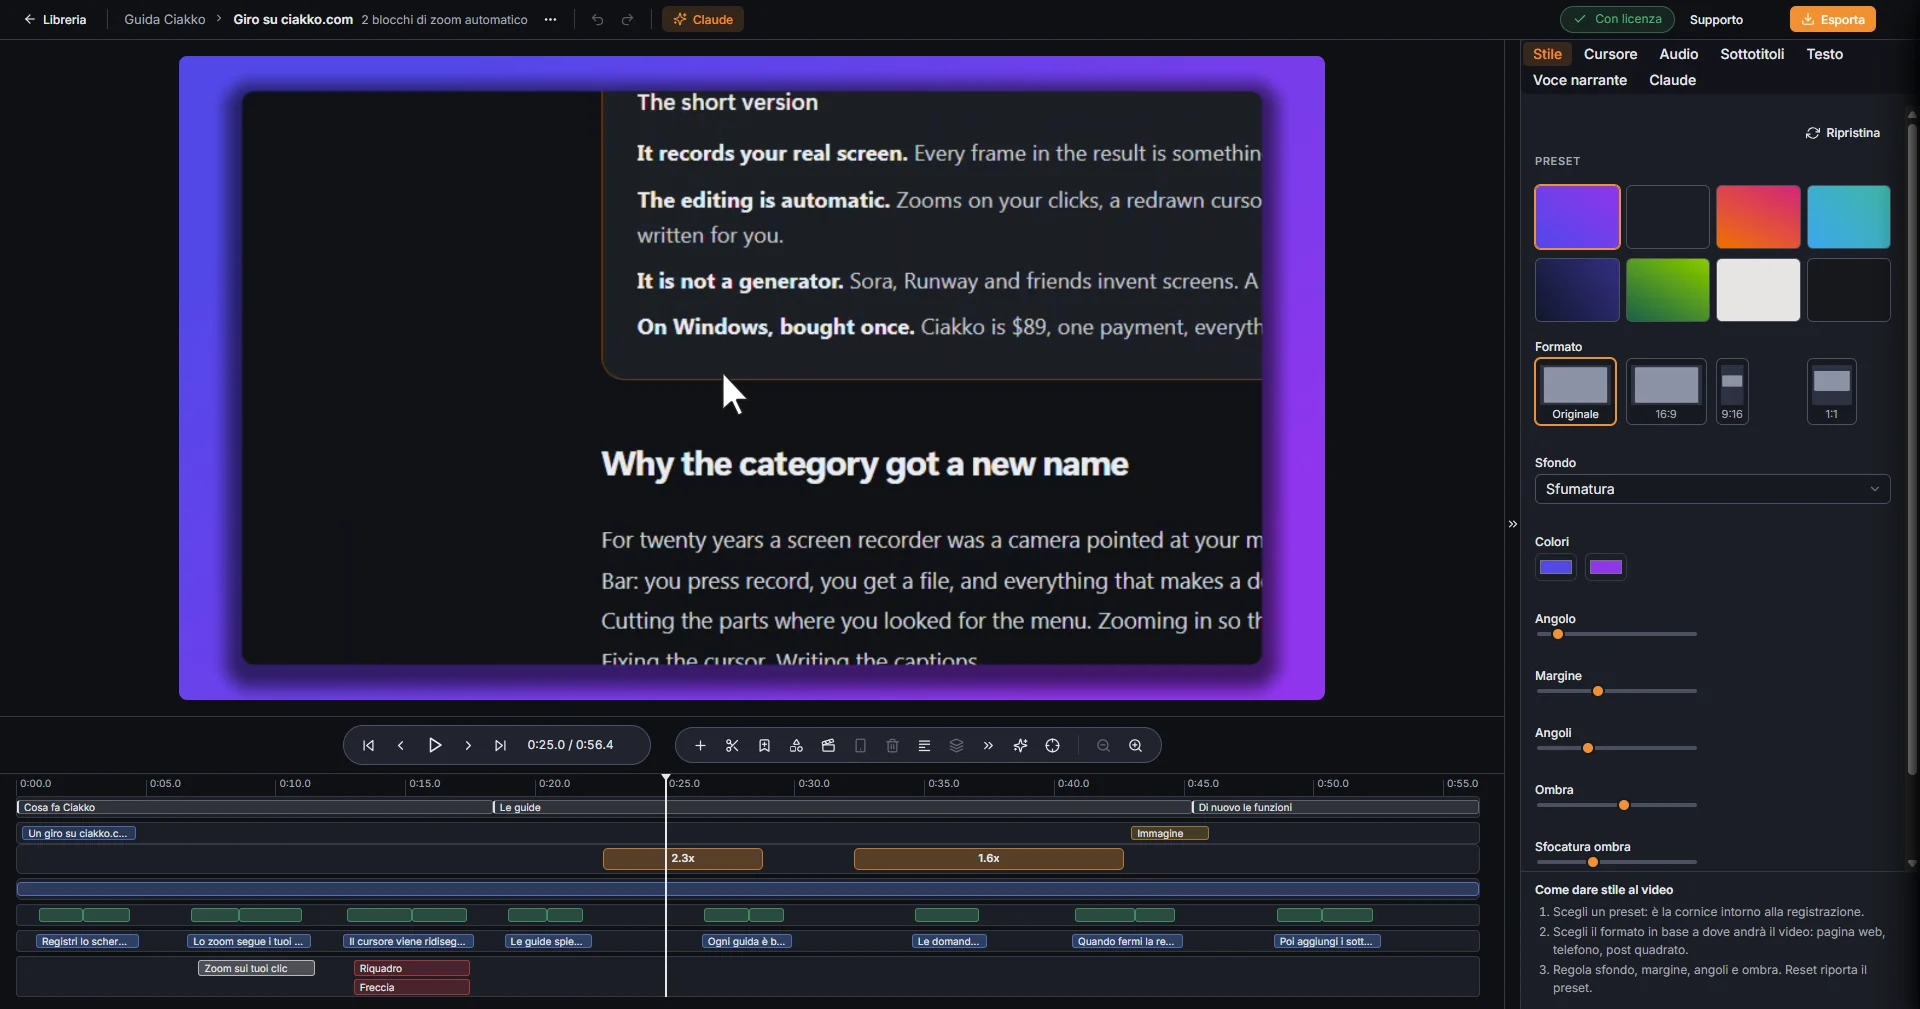Viewport: 1920px width, 1009px height.
Task: Select the green gradient preset
Action: pos(1667,290)
